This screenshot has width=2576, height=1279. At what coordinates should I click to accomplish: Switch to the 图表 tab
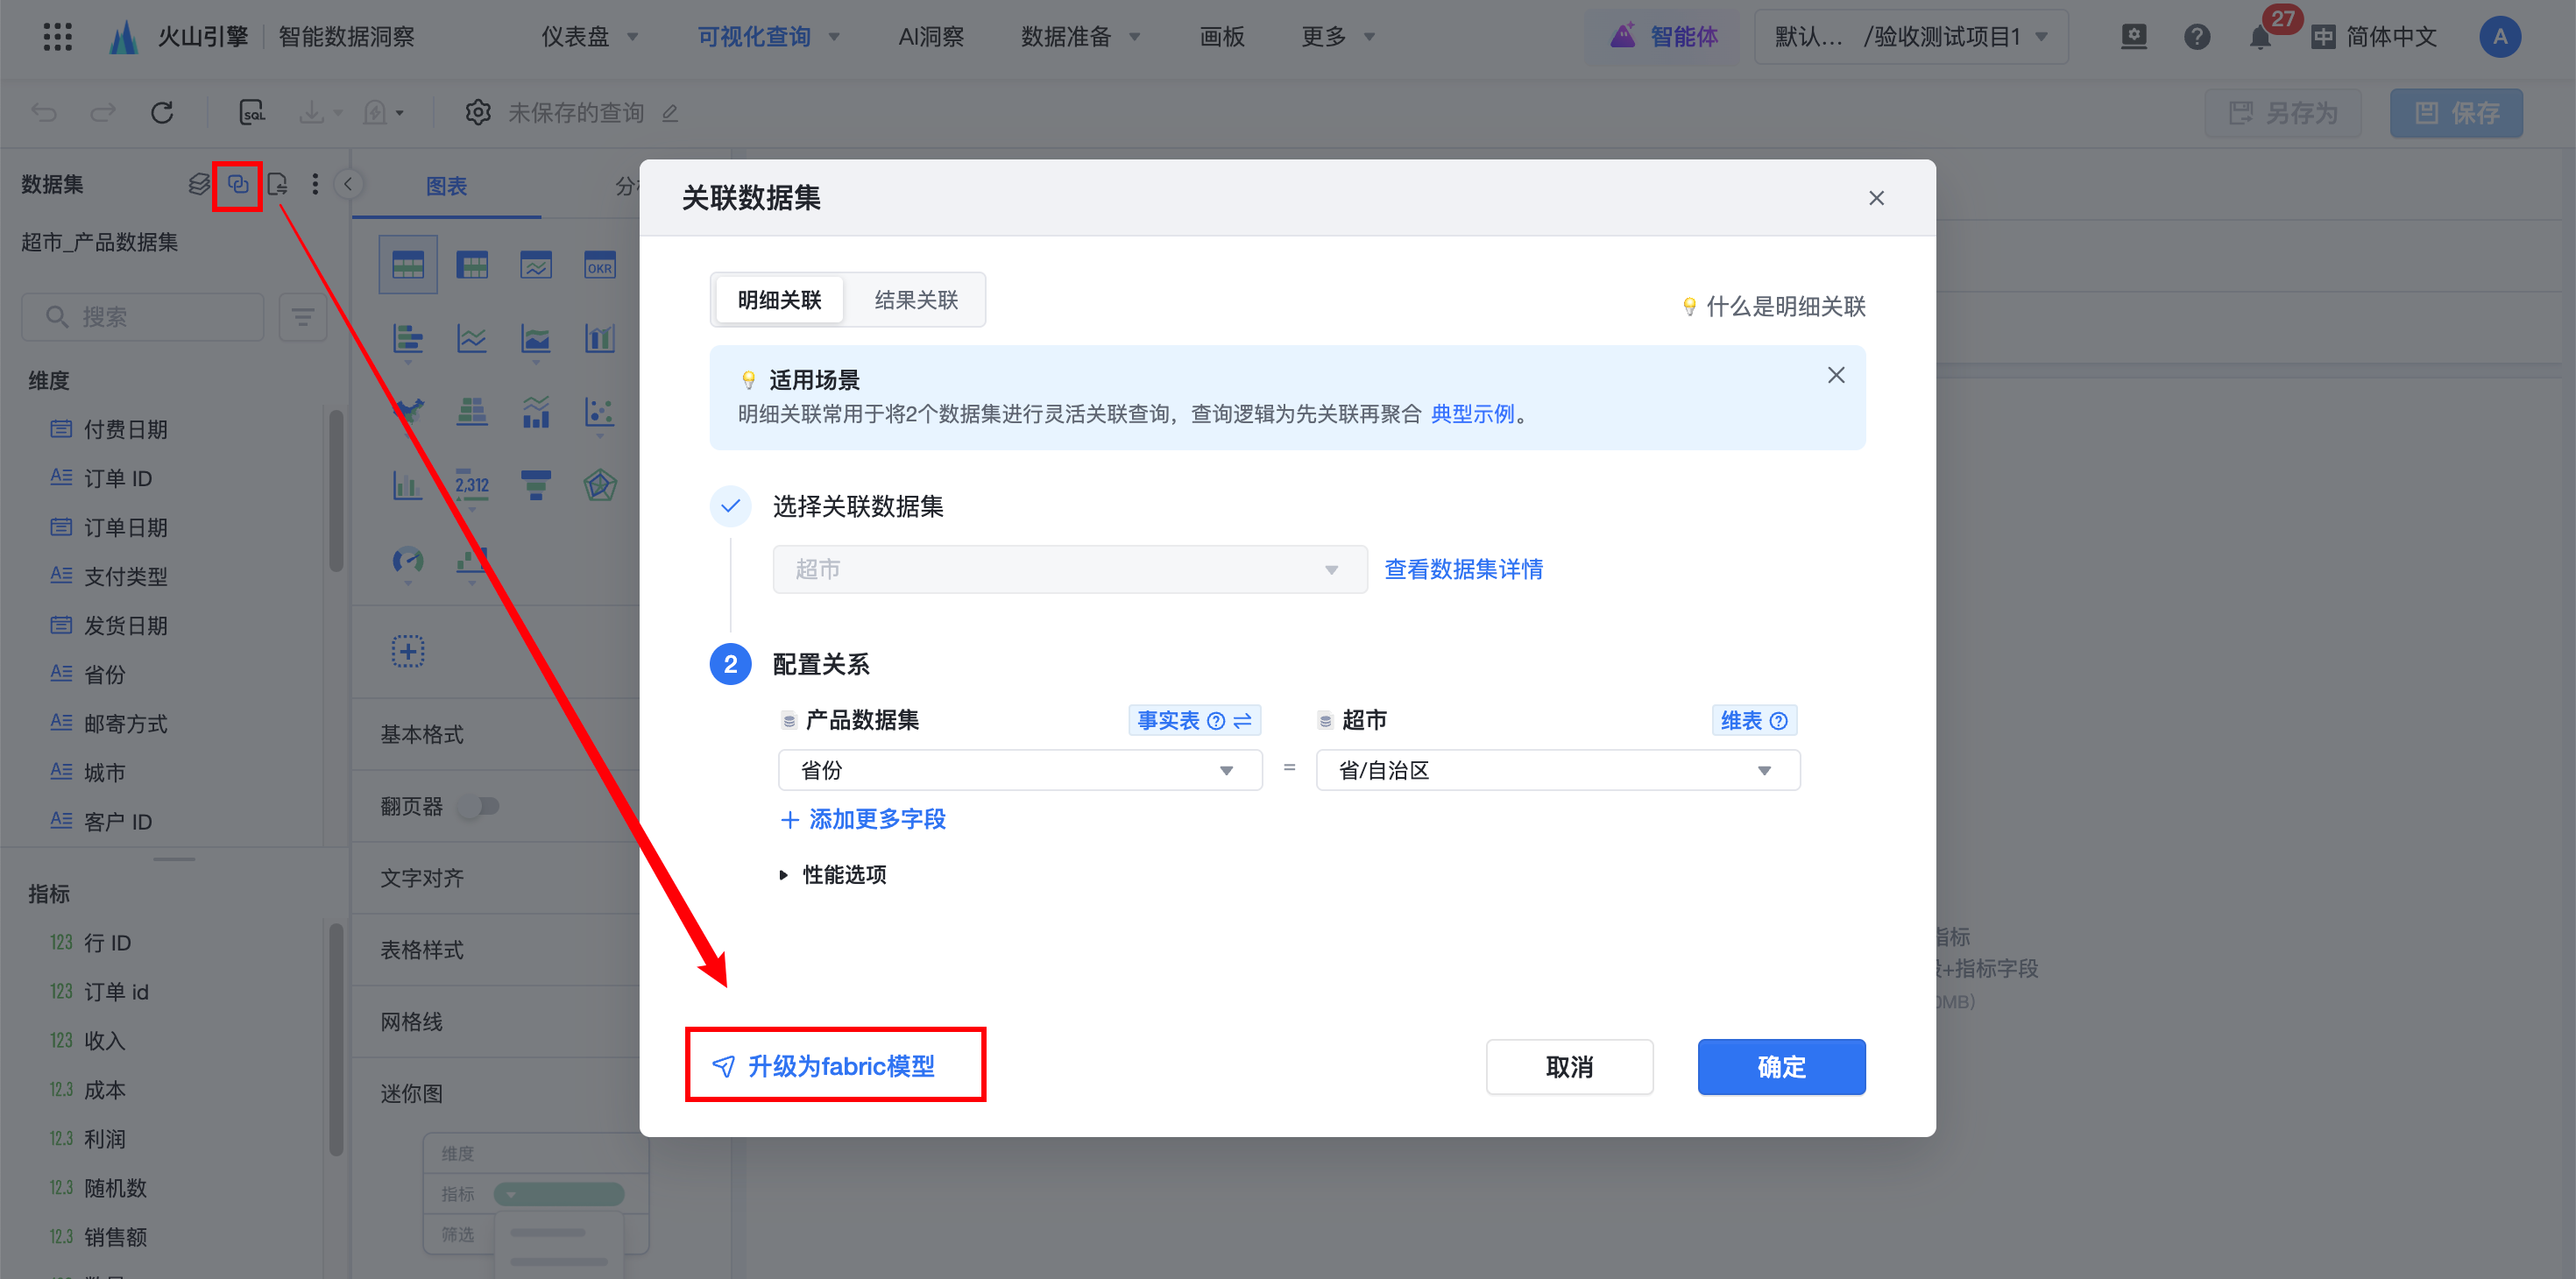446,186
